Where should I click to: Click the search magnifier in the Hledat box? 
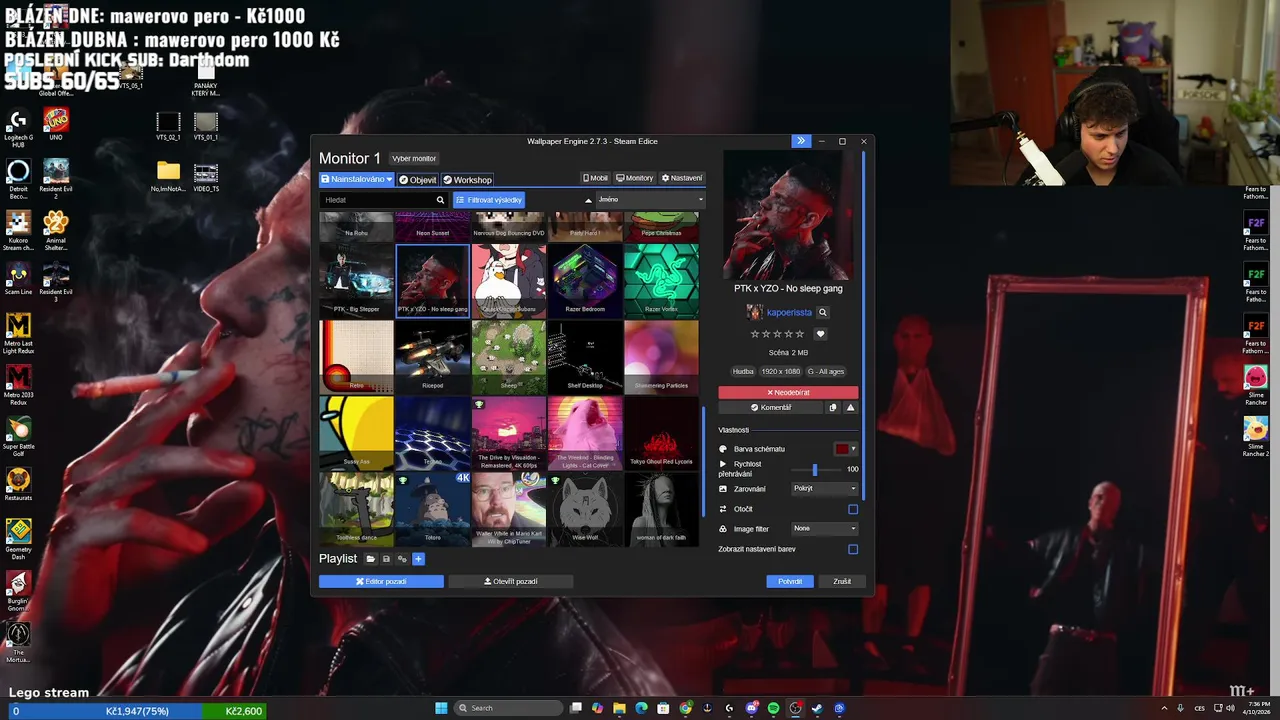click(440, 200)
